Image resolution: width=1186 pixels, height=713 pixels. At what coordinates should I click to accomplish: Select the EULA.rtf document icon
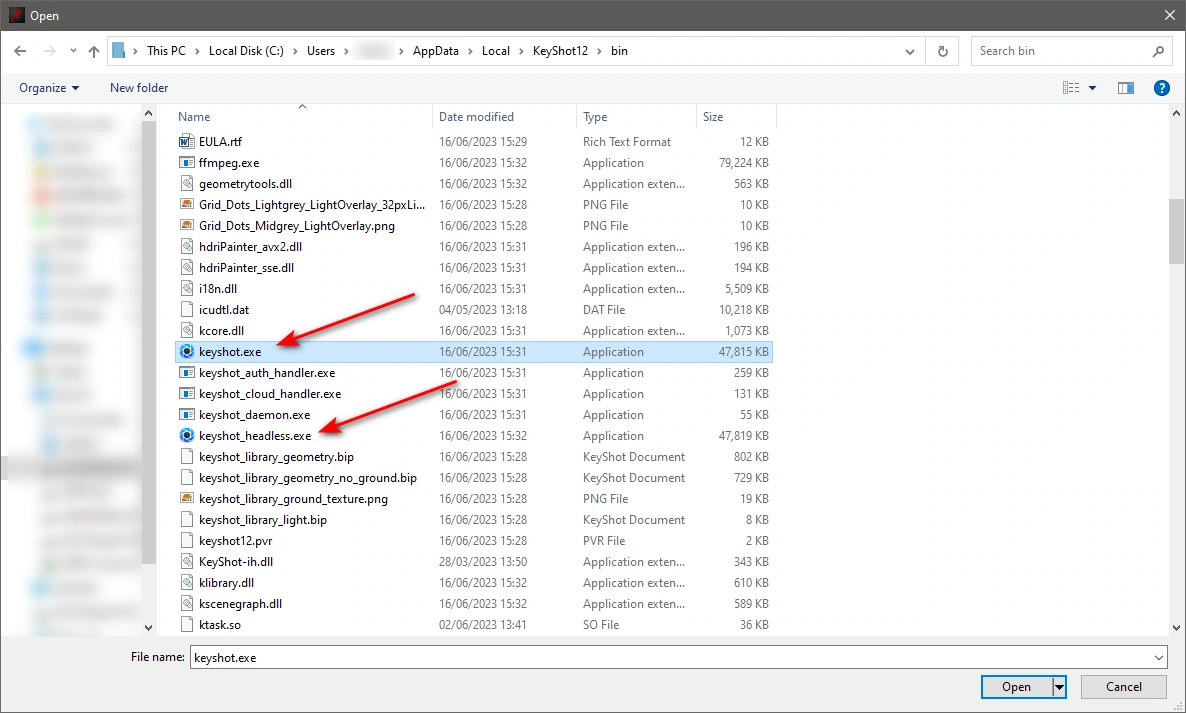(x=187, y=141)
